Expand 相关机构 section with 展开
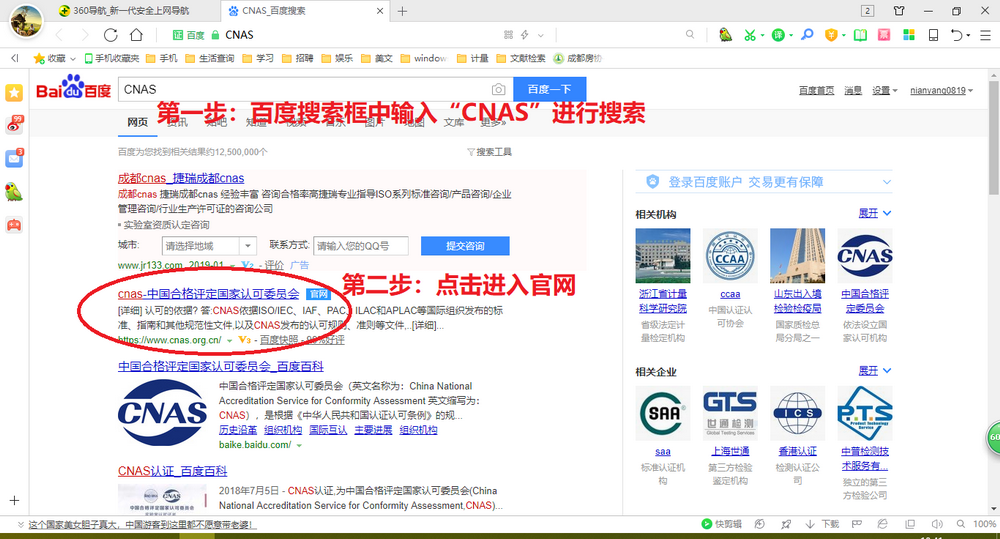Viewport: 1000px width, 539px height. pyautogui.click(x=874, y=213)
